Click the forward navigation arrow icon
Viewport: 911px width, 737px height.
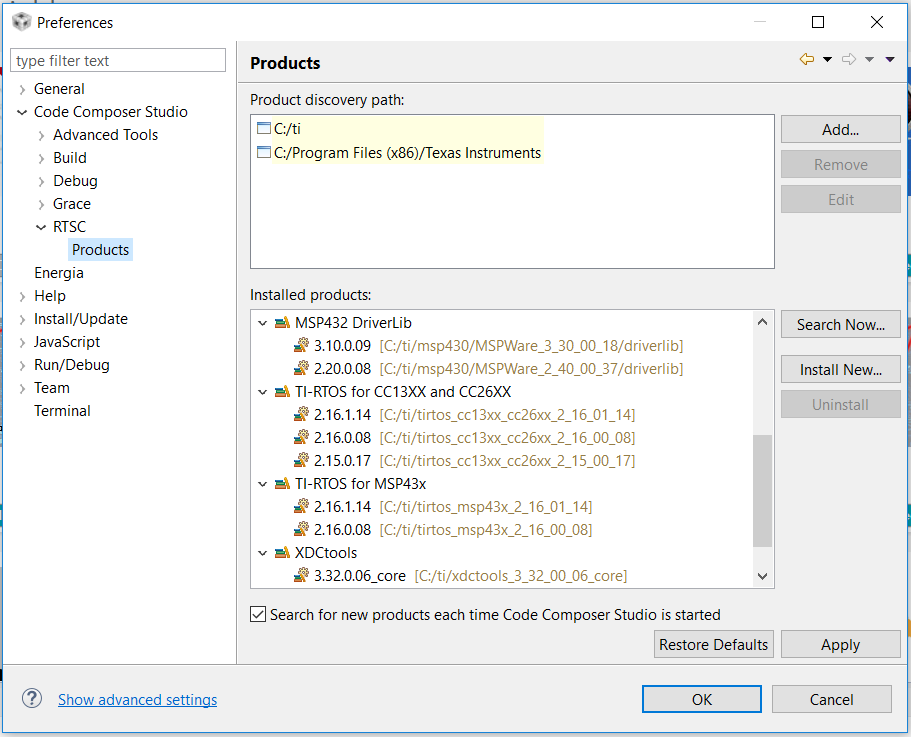pos(849,59)
